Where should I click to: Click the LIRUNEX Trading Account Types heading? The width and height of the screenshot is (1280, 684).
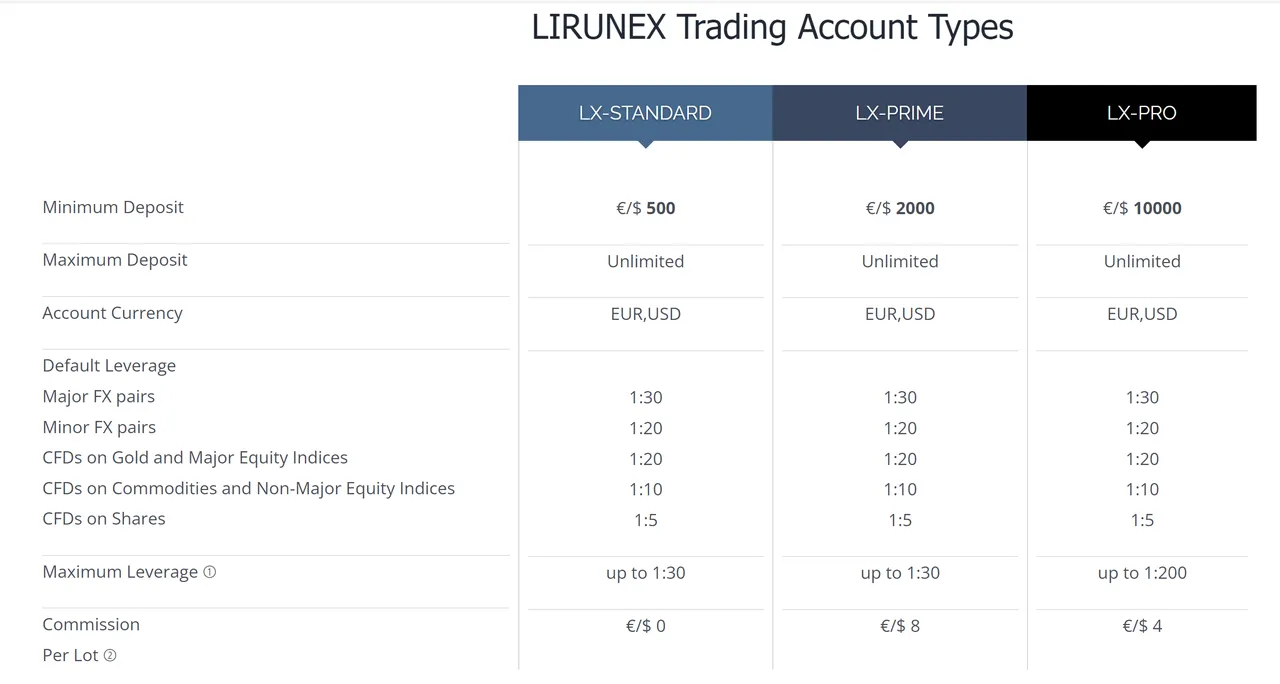point(772,27)
